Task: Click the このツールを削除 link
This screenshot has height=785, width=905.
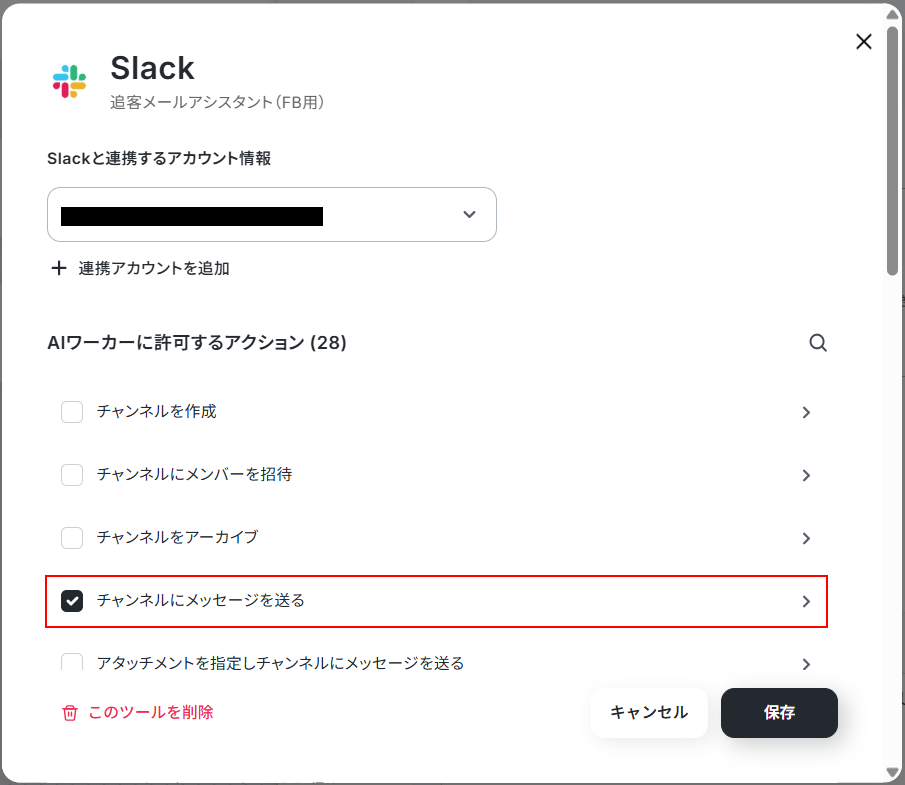Action: (151, 712)
